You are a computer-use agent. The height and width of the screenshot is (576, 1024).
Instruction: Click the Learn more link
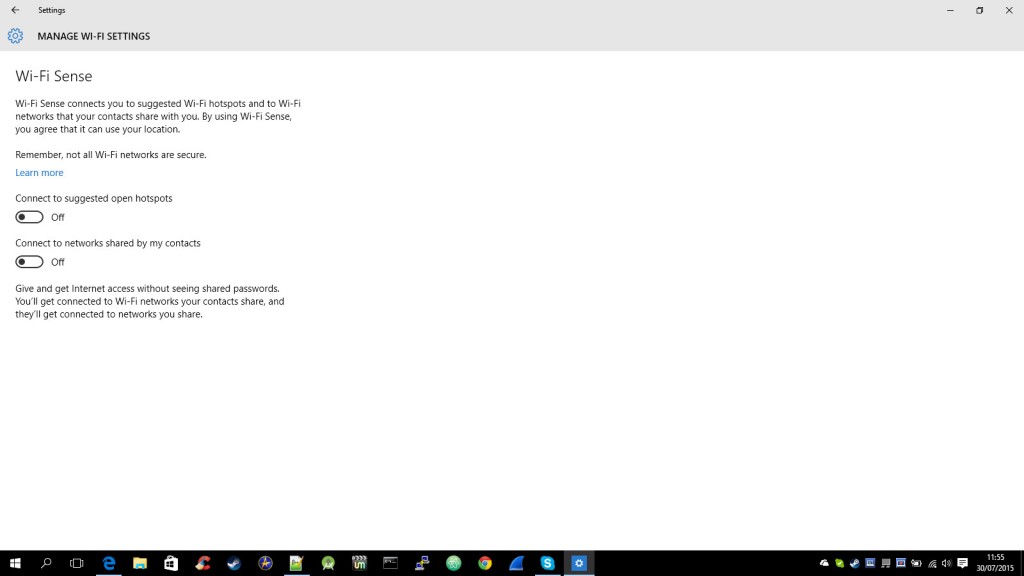pyautogui.click(x=39, y=173)
